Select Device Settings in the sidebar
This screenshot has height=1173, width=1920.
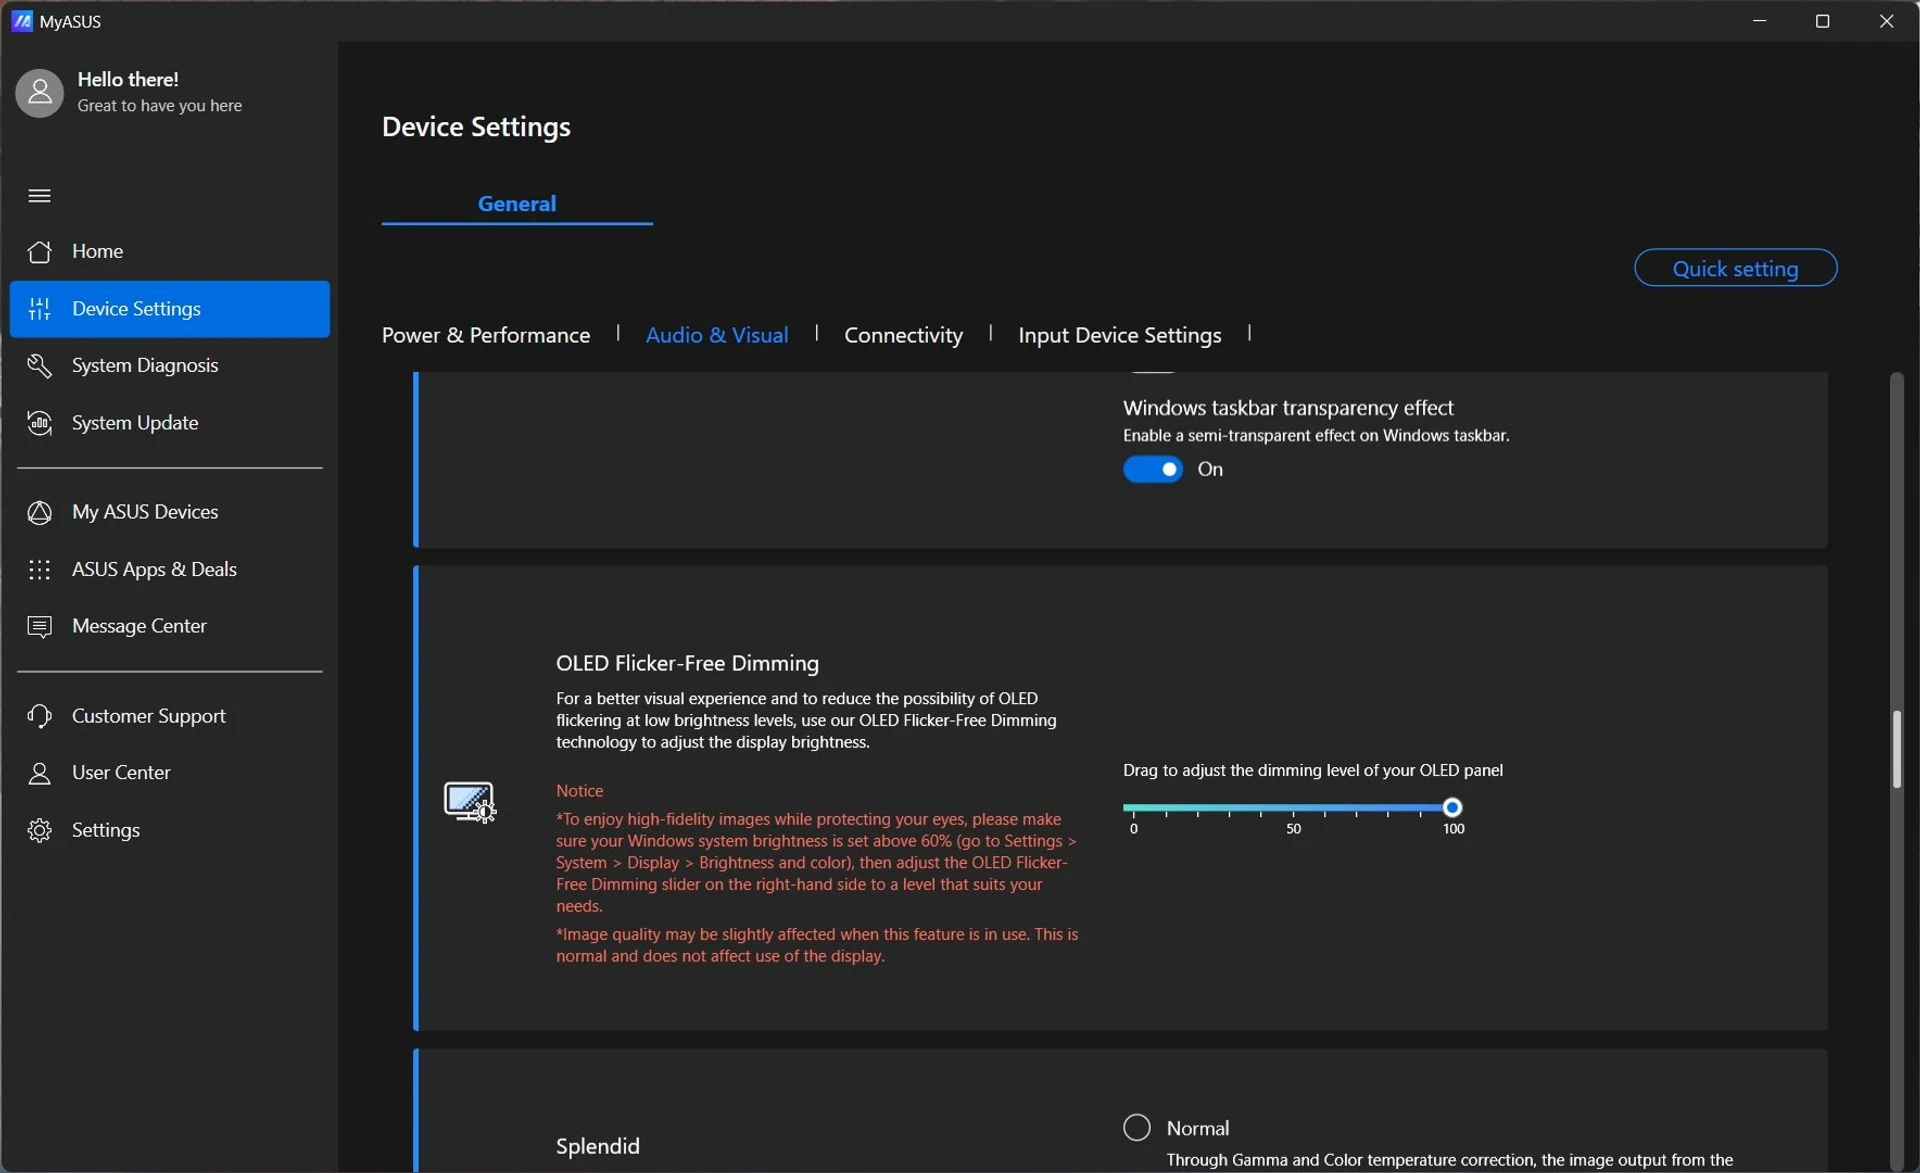click(169, 309)
